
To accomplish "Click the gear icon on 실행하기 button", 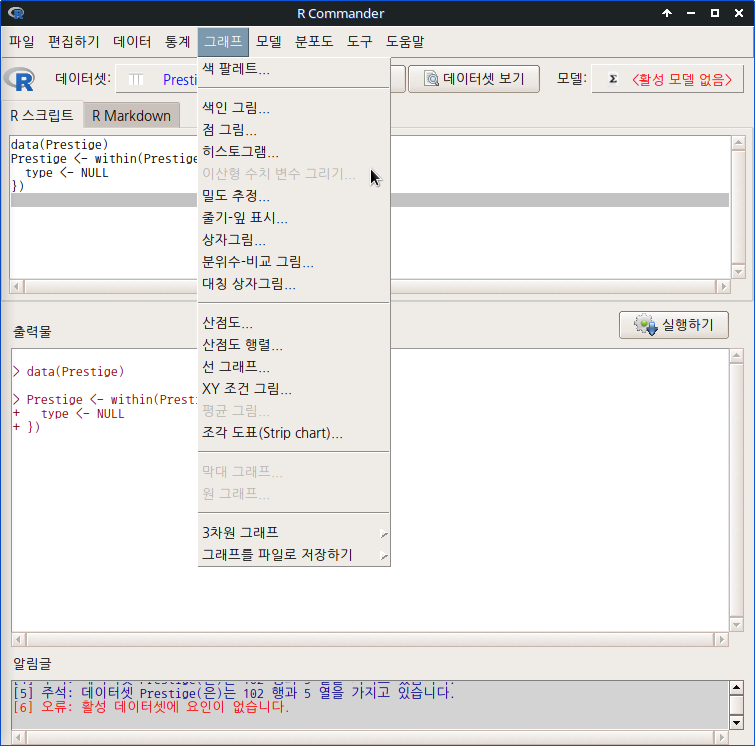I will point(645,325).
